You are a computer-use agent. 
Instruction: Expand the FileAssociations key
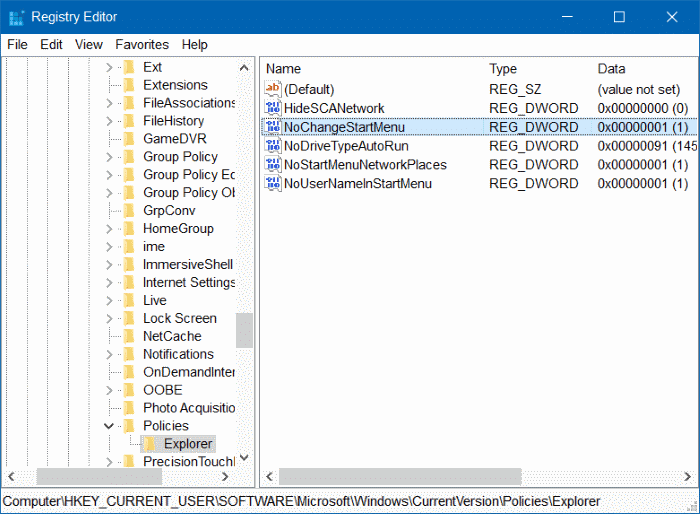pos(109,103)
